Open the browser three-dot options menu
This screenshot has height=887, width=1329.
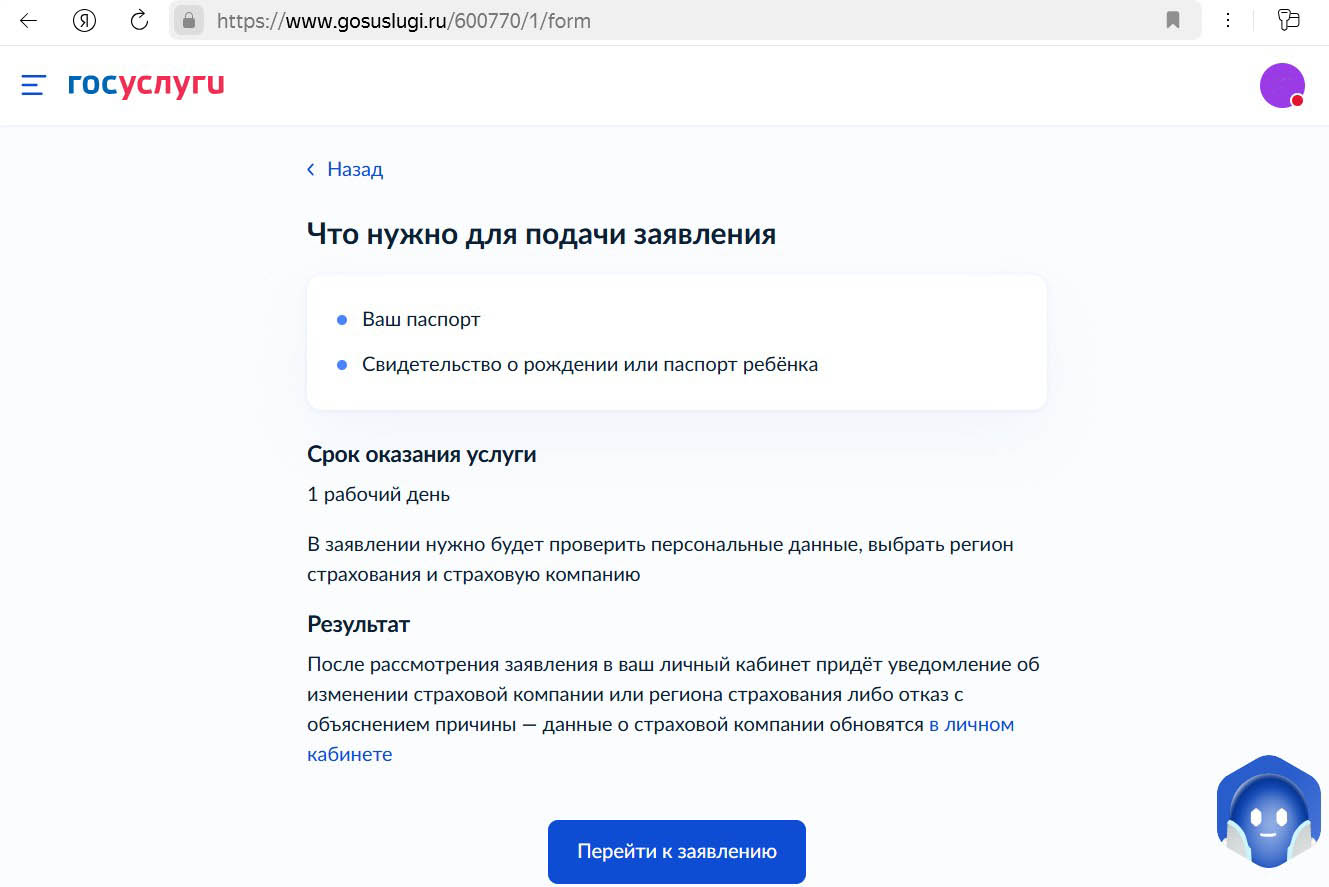[1228, 20]
